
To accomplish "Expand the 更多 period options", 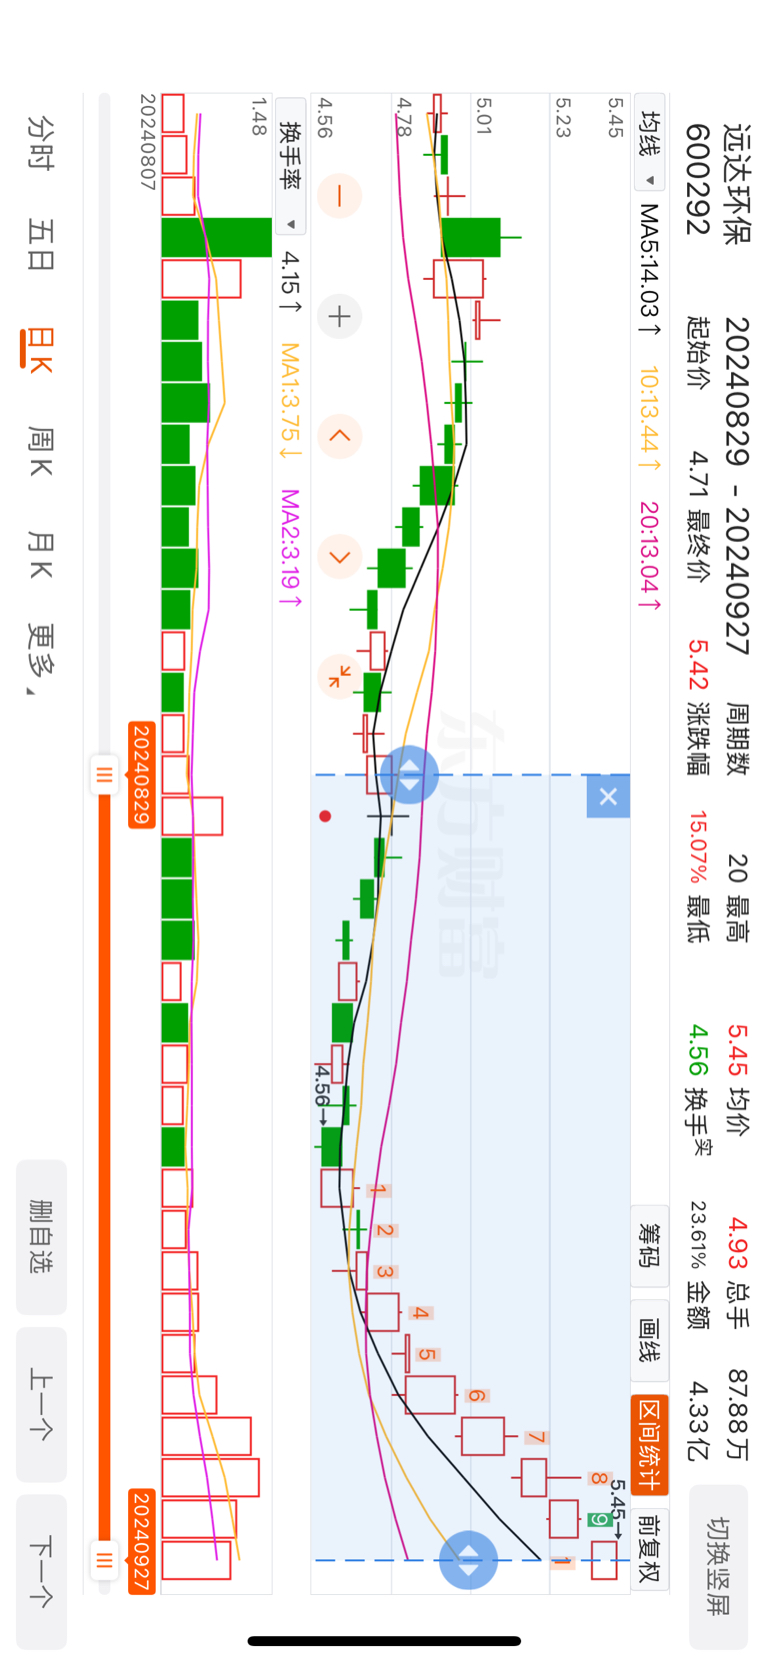I will [40, 658].
